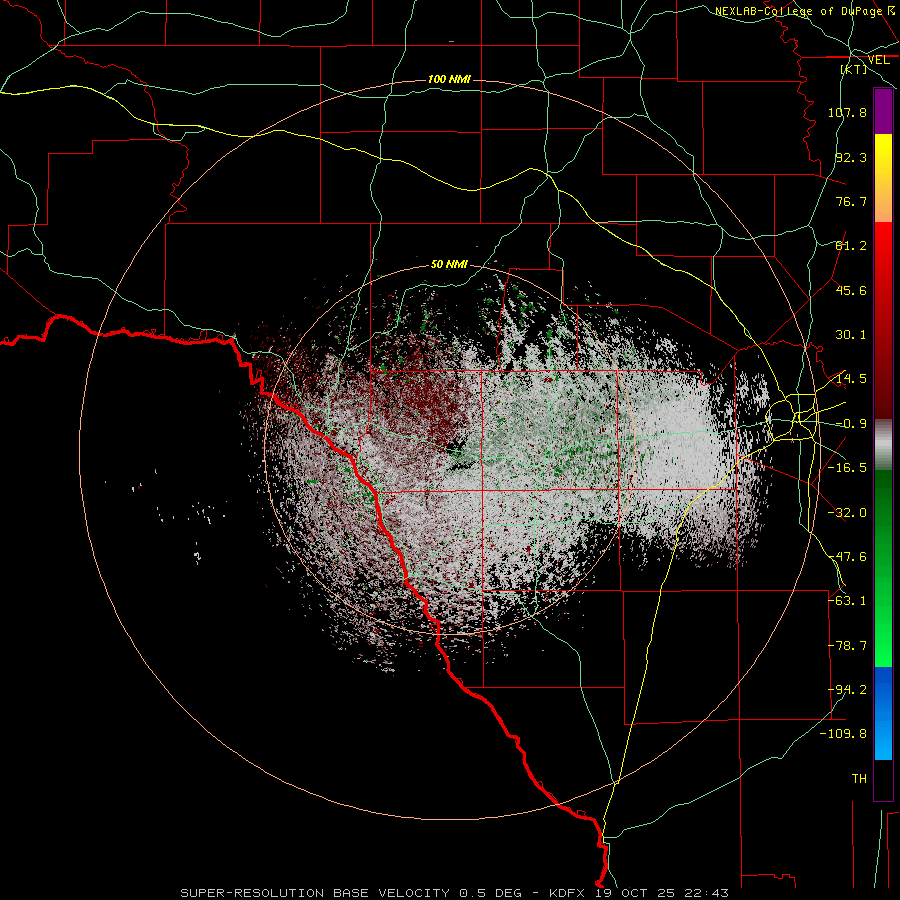This screenshot has height=900, width=900.
Task: Click the -109.8 scale value
Action: pyautogui.click(x=844, y=734)
